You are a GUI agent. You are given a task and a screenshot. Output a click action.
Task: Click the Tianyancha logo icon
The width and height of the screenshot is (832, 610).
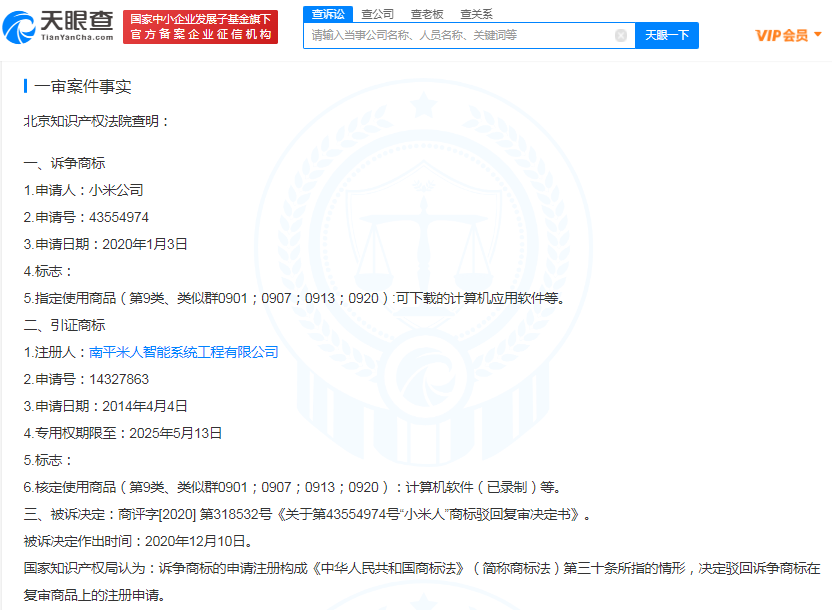[x=19, y=27]
